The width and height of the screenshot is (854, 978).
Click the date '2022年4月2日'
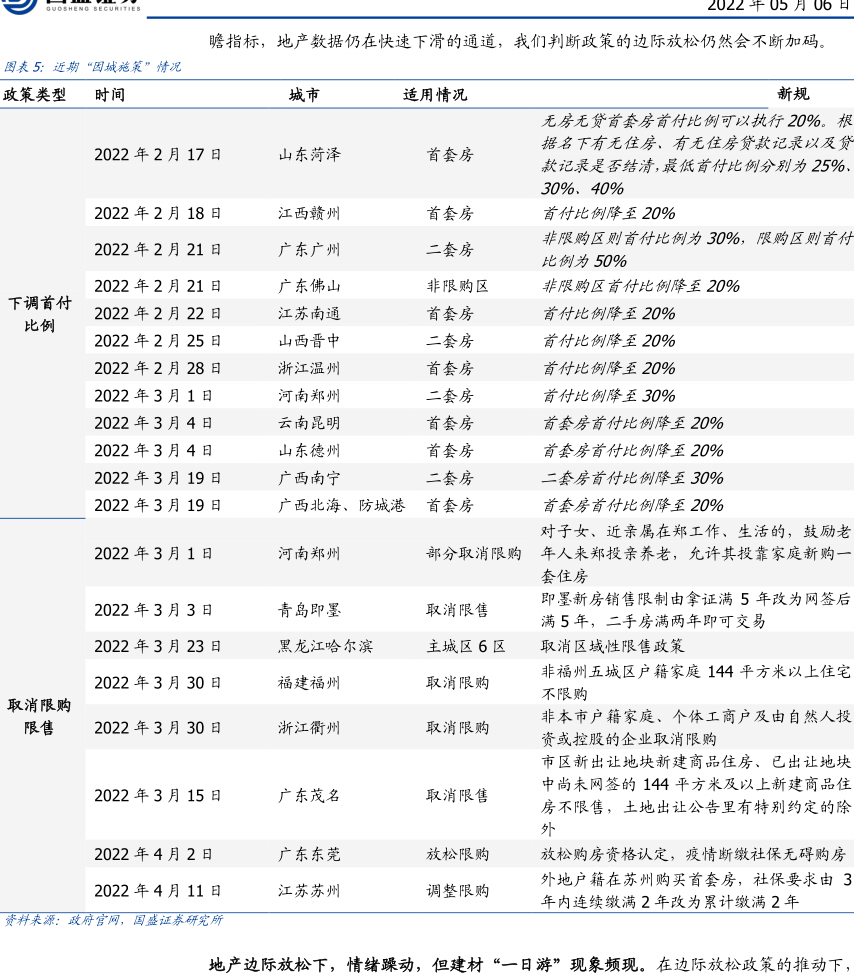coord(153,855)
